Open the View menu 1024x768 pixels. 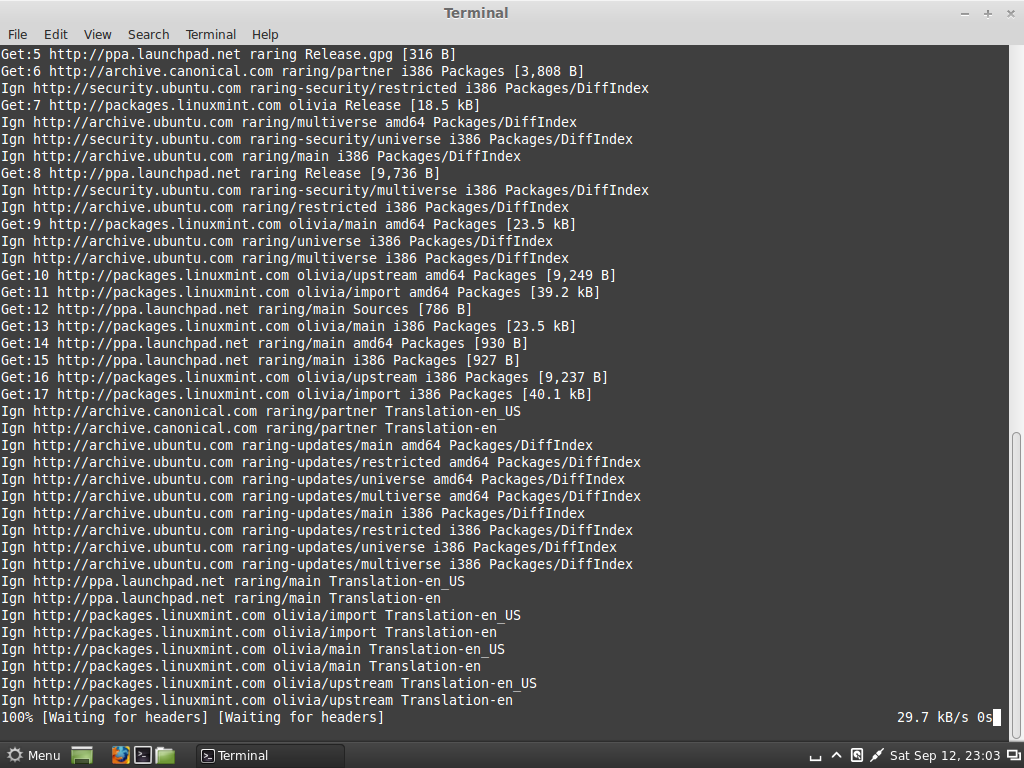click(x=97, y=35)
